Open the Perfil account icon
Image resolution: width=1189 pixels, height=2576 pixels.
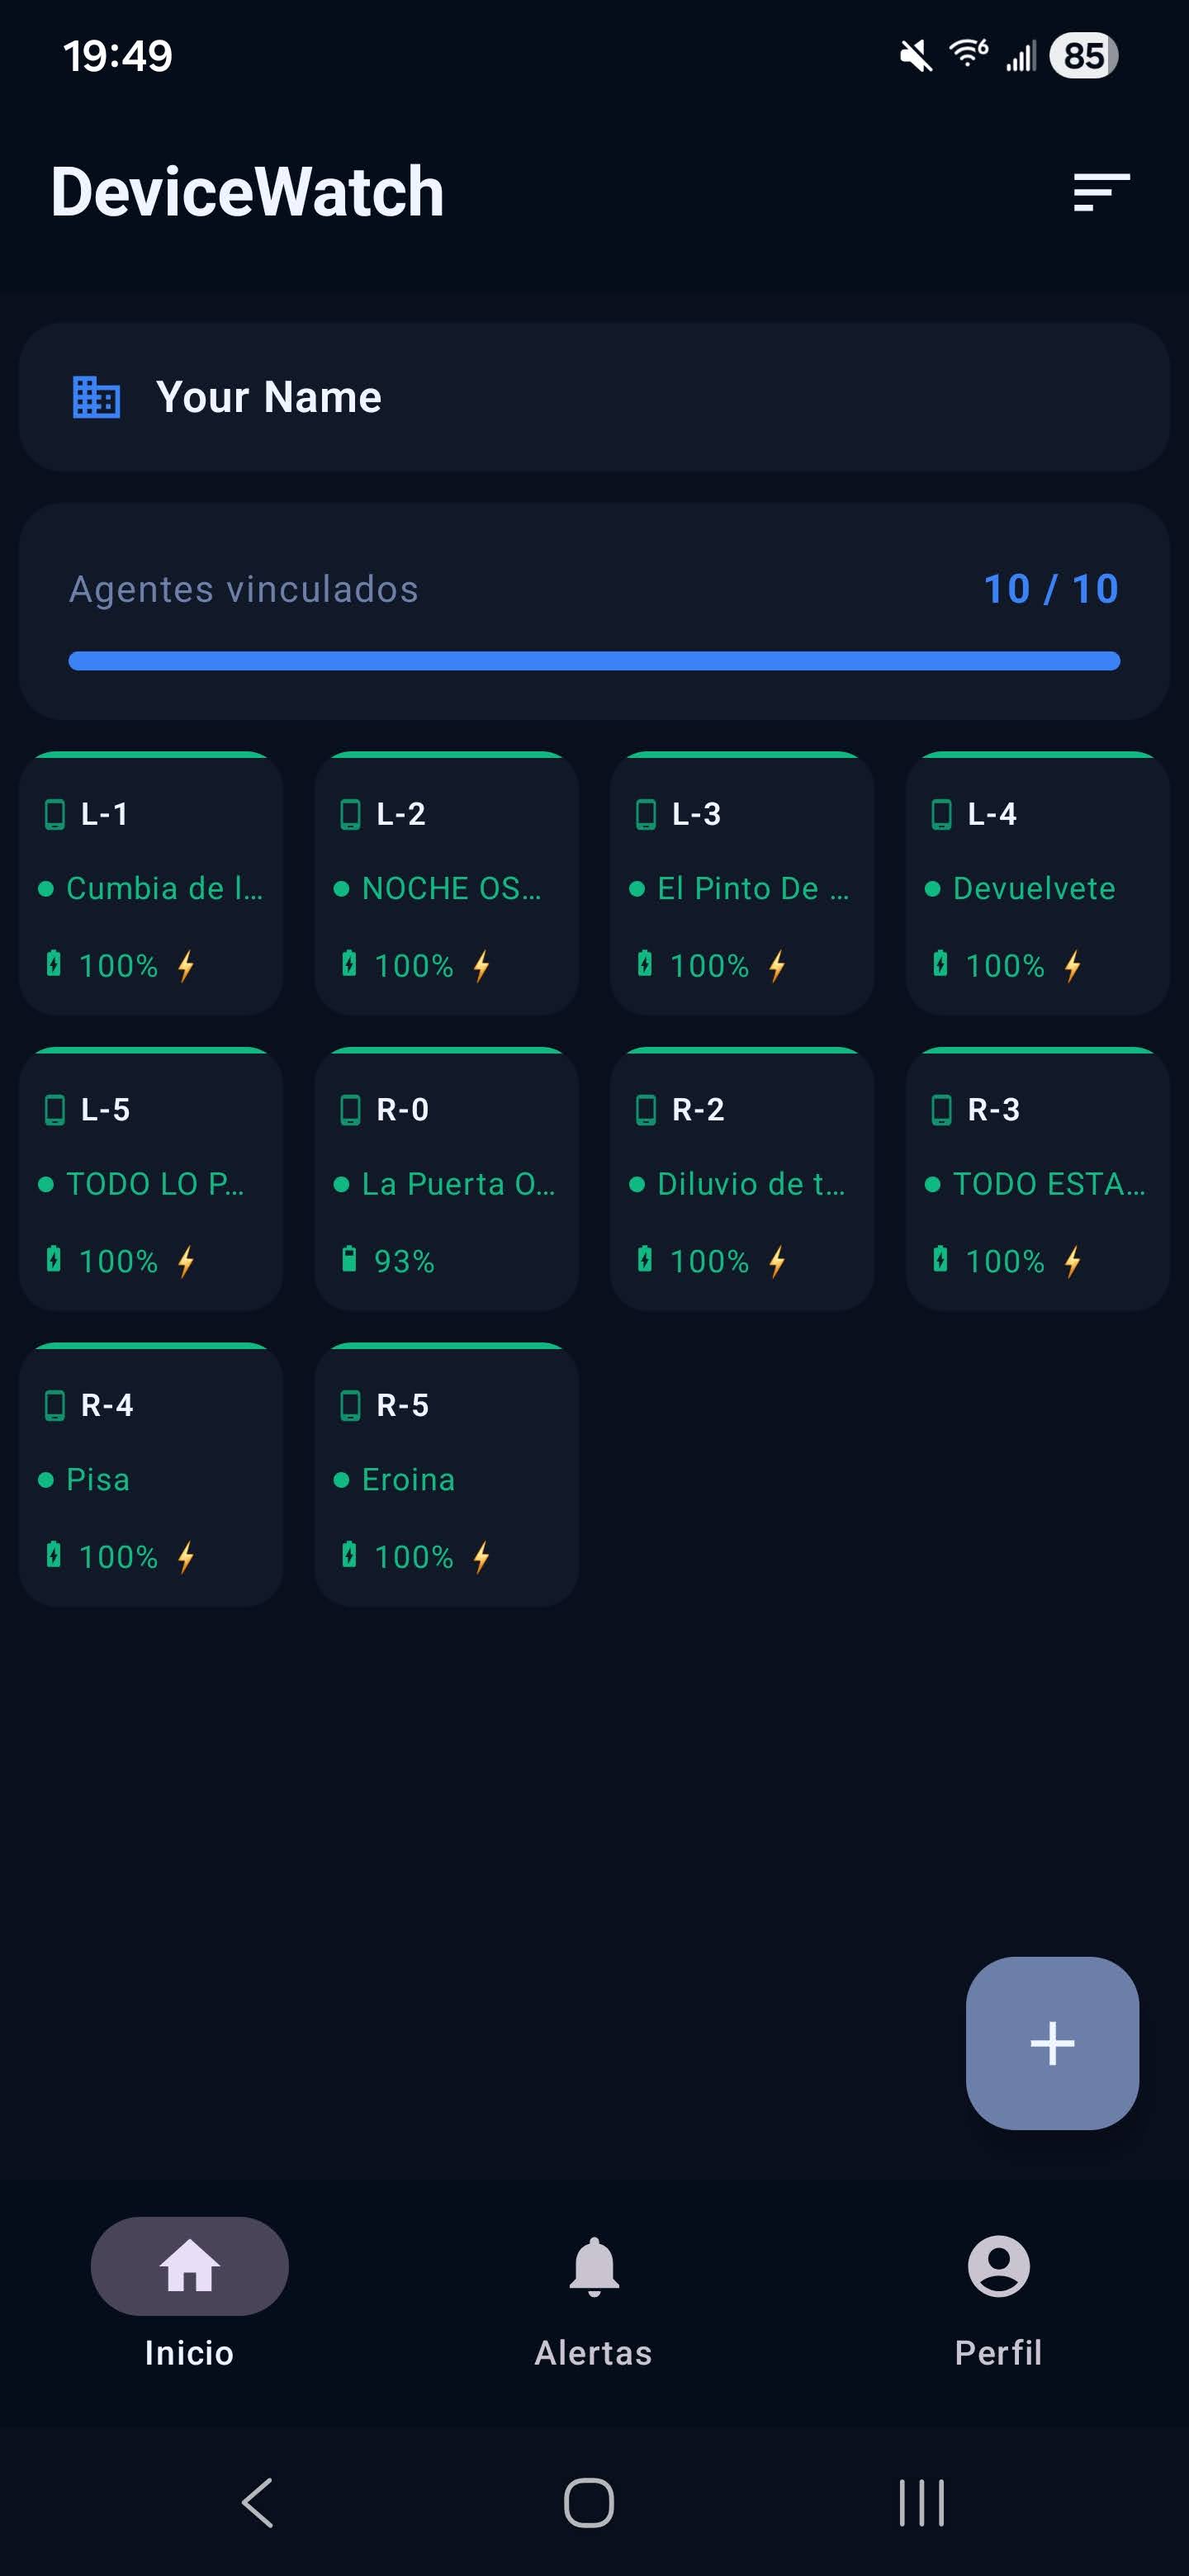point(998,2266)
